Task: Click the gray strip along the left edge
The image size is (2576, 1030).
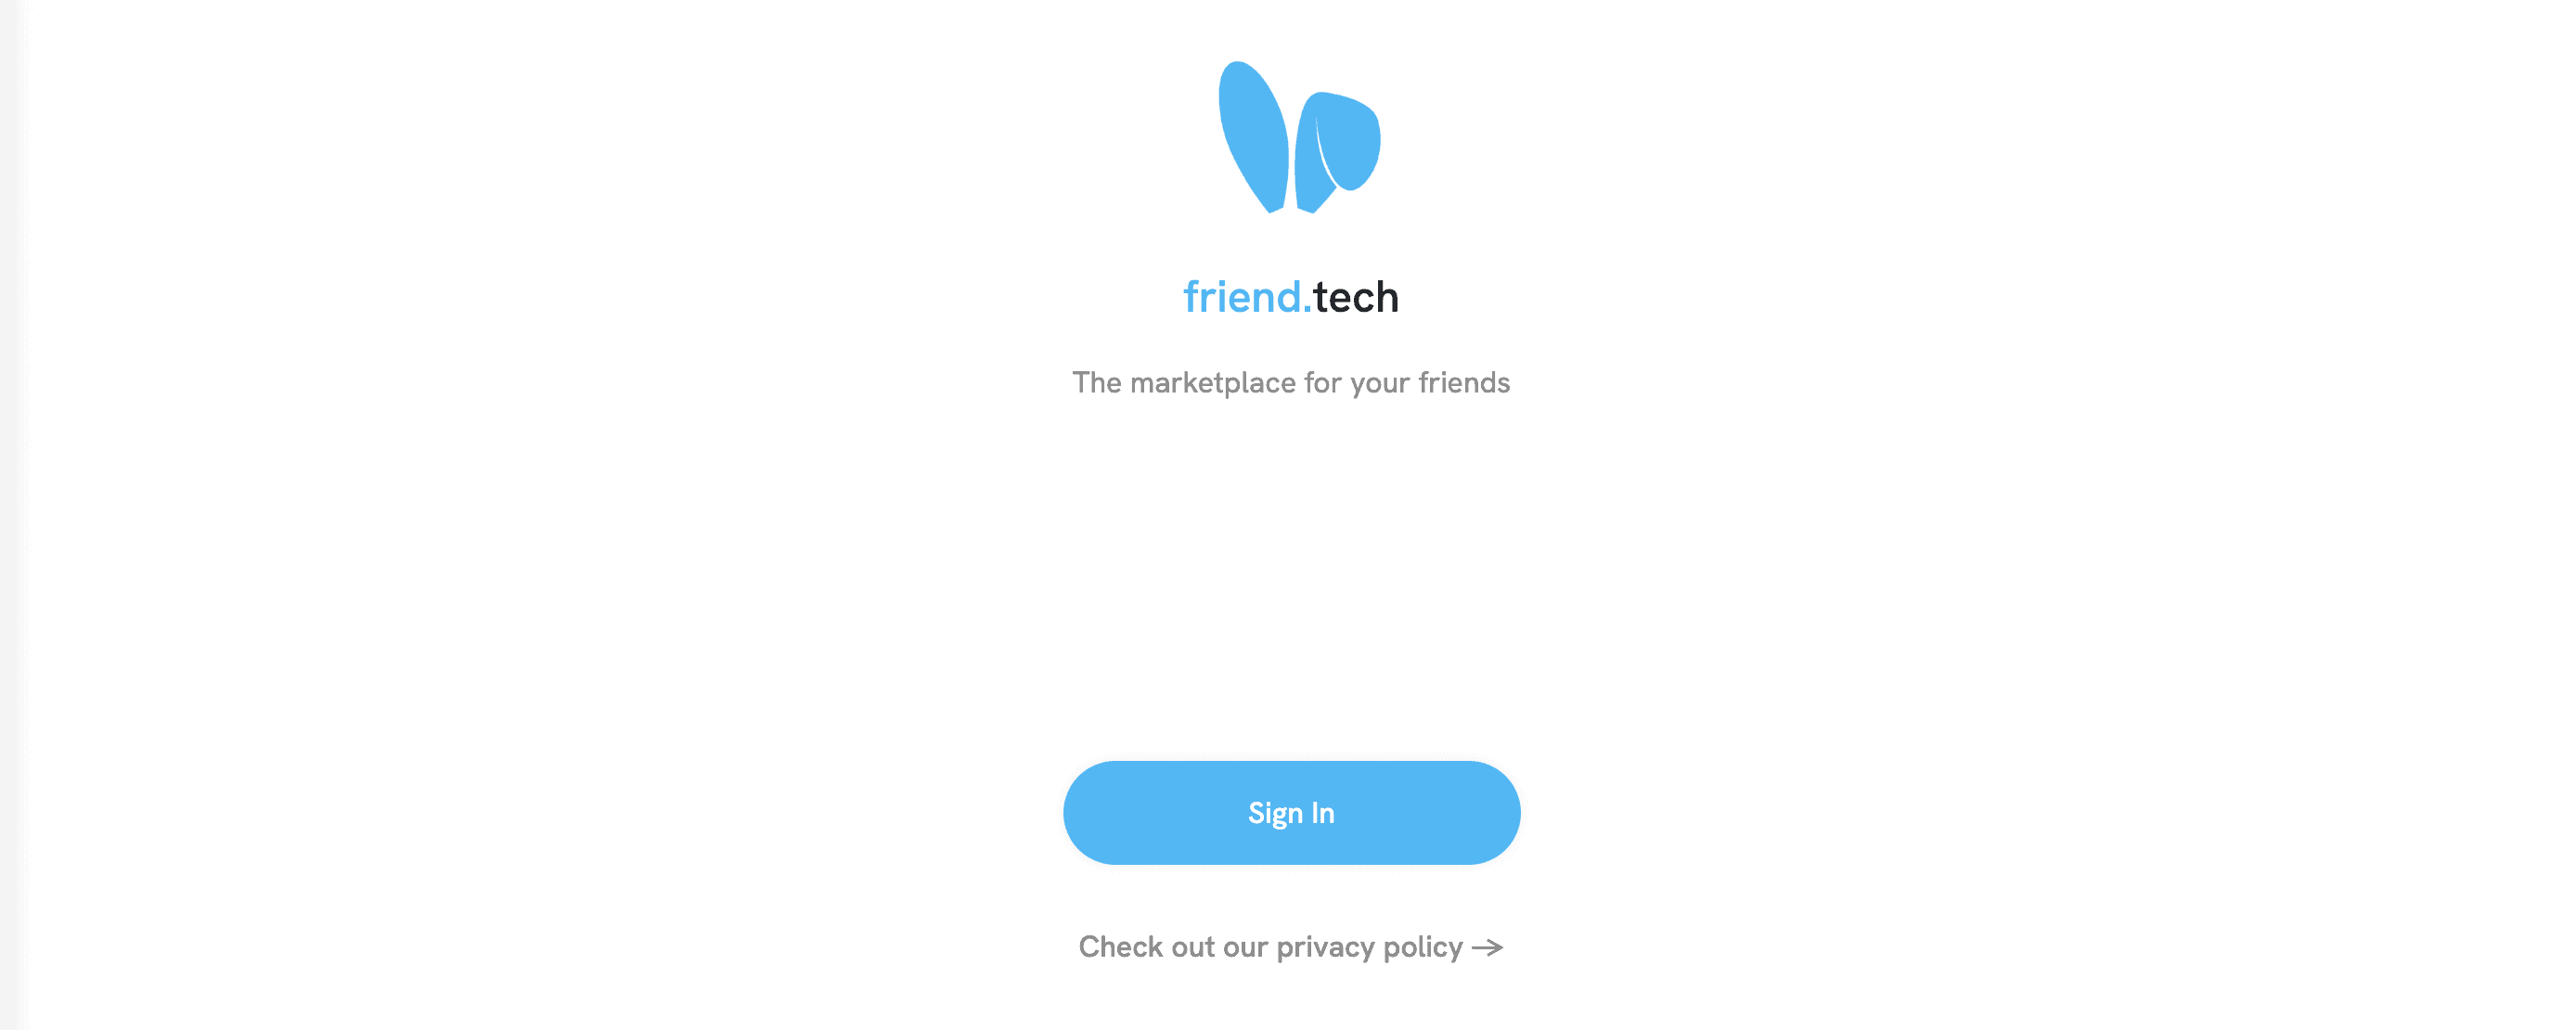Action: (12, 515)
